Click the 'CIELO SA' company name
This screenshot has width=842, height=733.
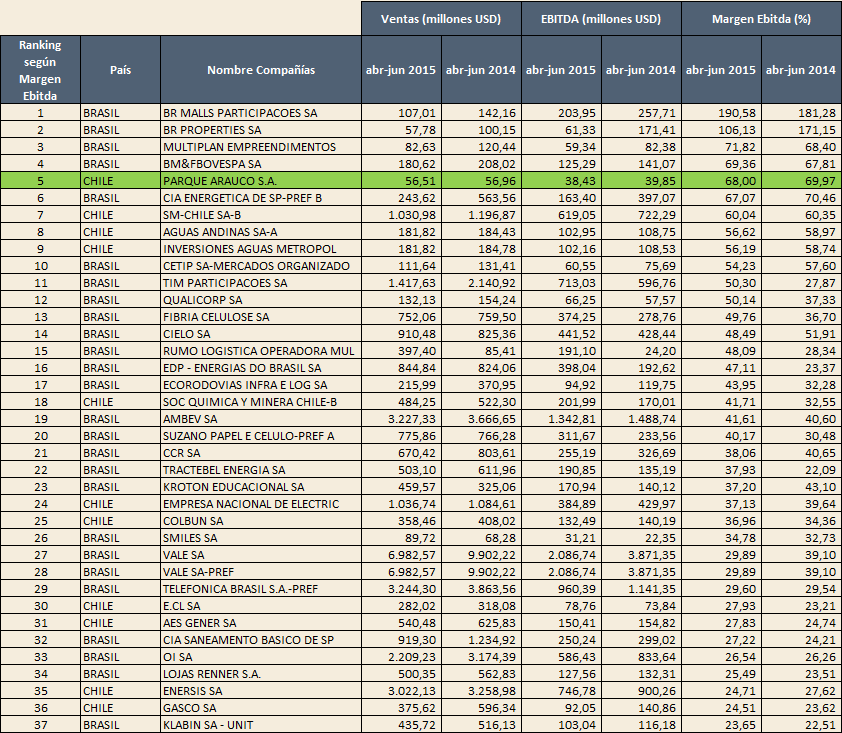tap(186, 334)
